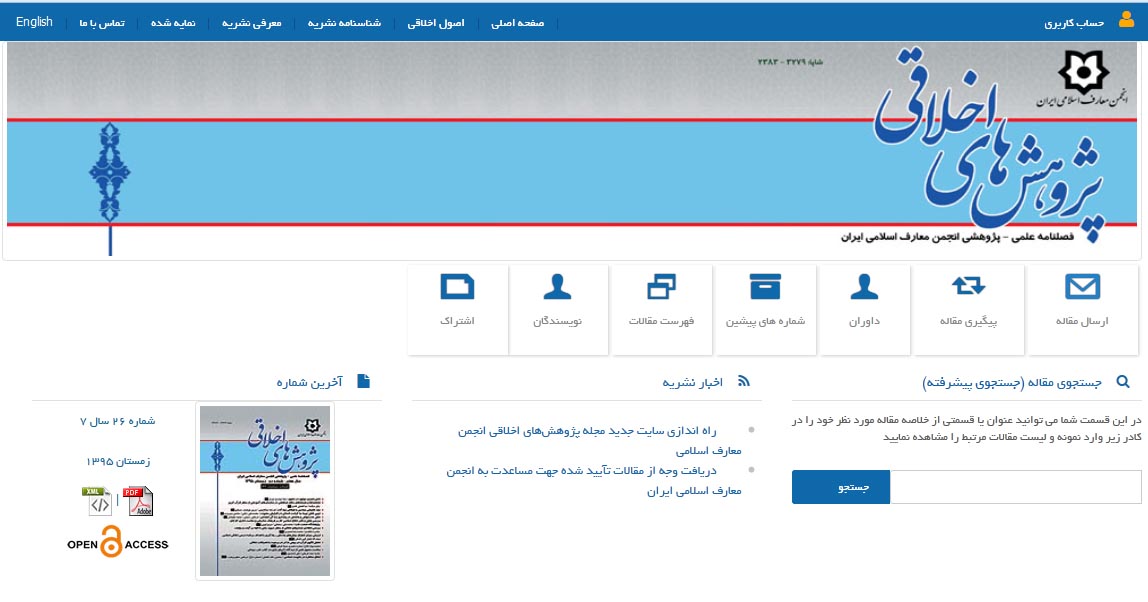Open the شماره های پیشین archive icon
The width and height of the screenshot is (1148, 602).
pyautogui.click(x=765, y=286)
